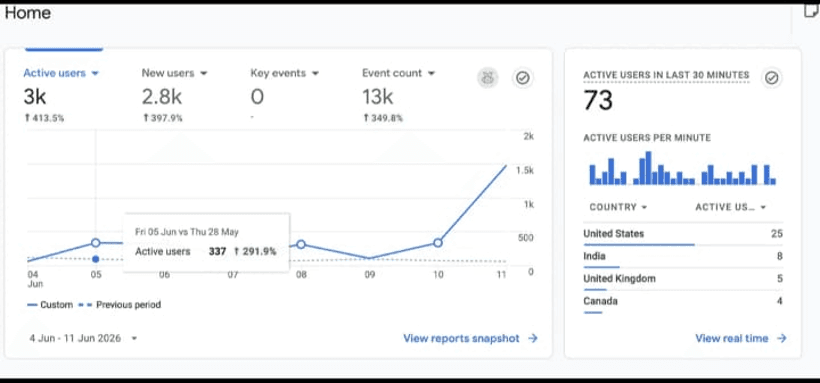
Task: Click the 413.5% change under Active users
Action: coord(44,118)
